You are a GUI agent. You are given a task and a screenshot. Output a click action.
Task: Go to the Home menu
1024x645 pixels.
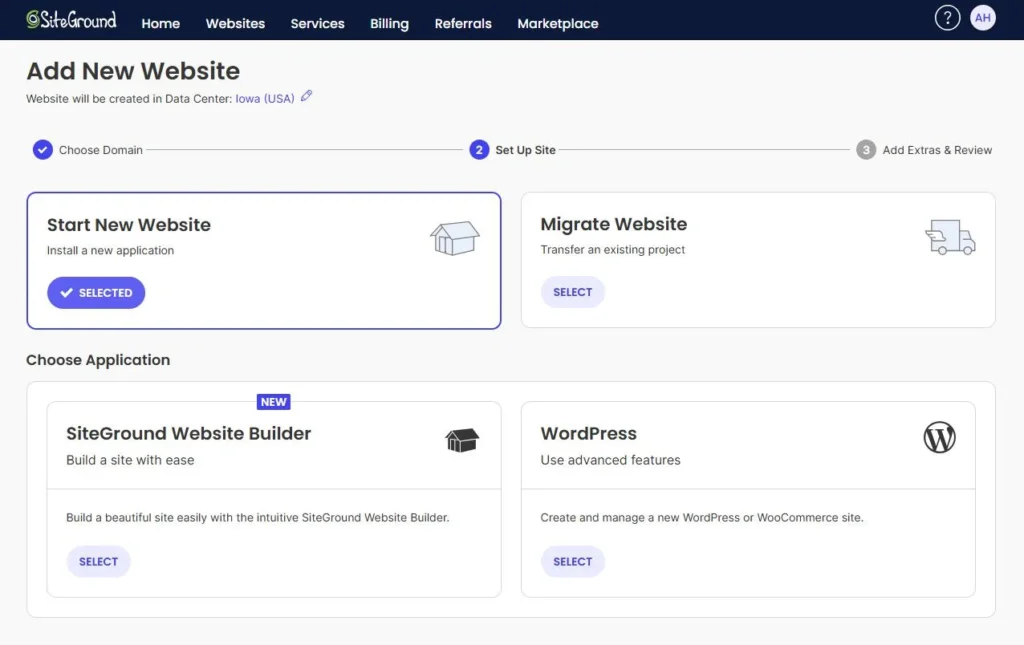tap(161, 24)
